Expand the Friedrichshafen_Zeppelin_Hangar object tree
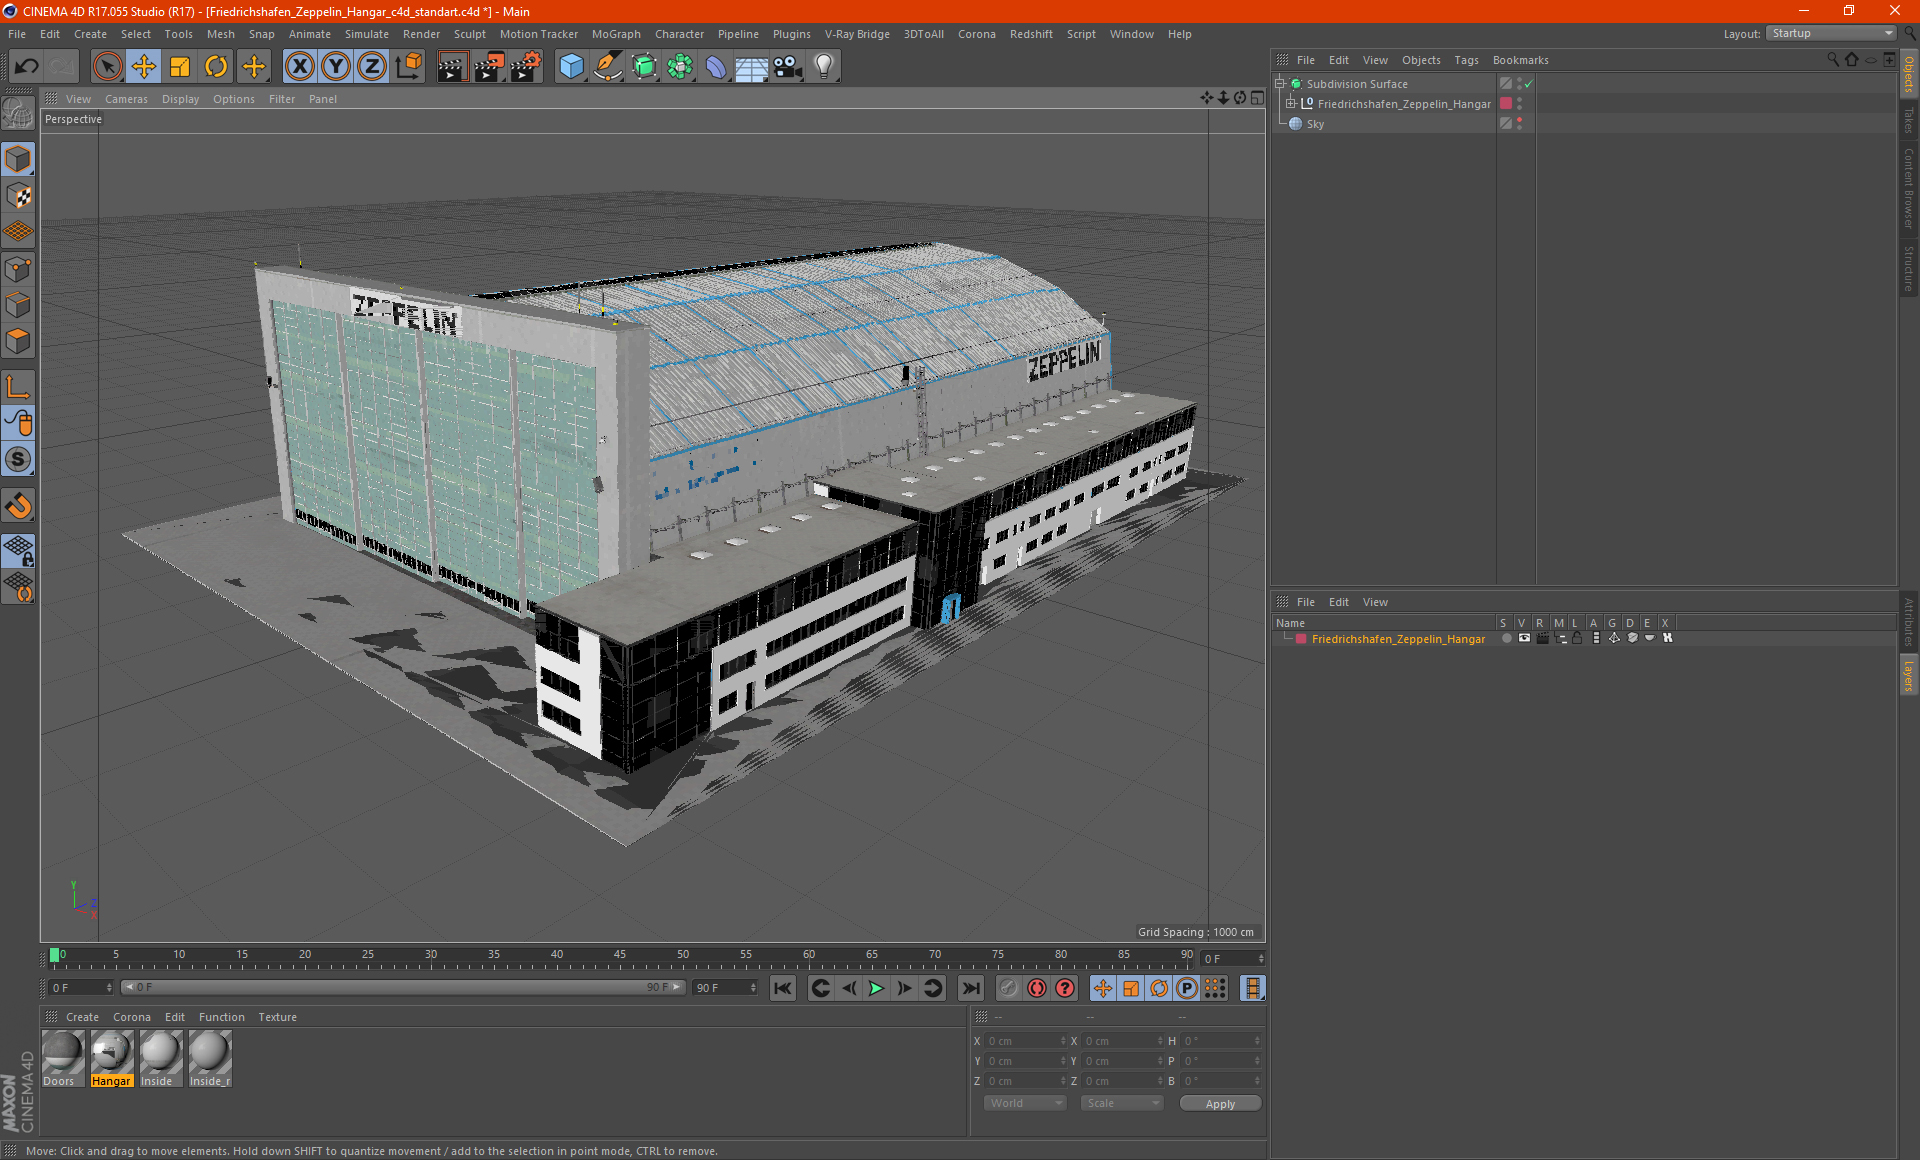Image resolution: width=1920 pixels, height=1160 pixels. [x=1291, y=103]
